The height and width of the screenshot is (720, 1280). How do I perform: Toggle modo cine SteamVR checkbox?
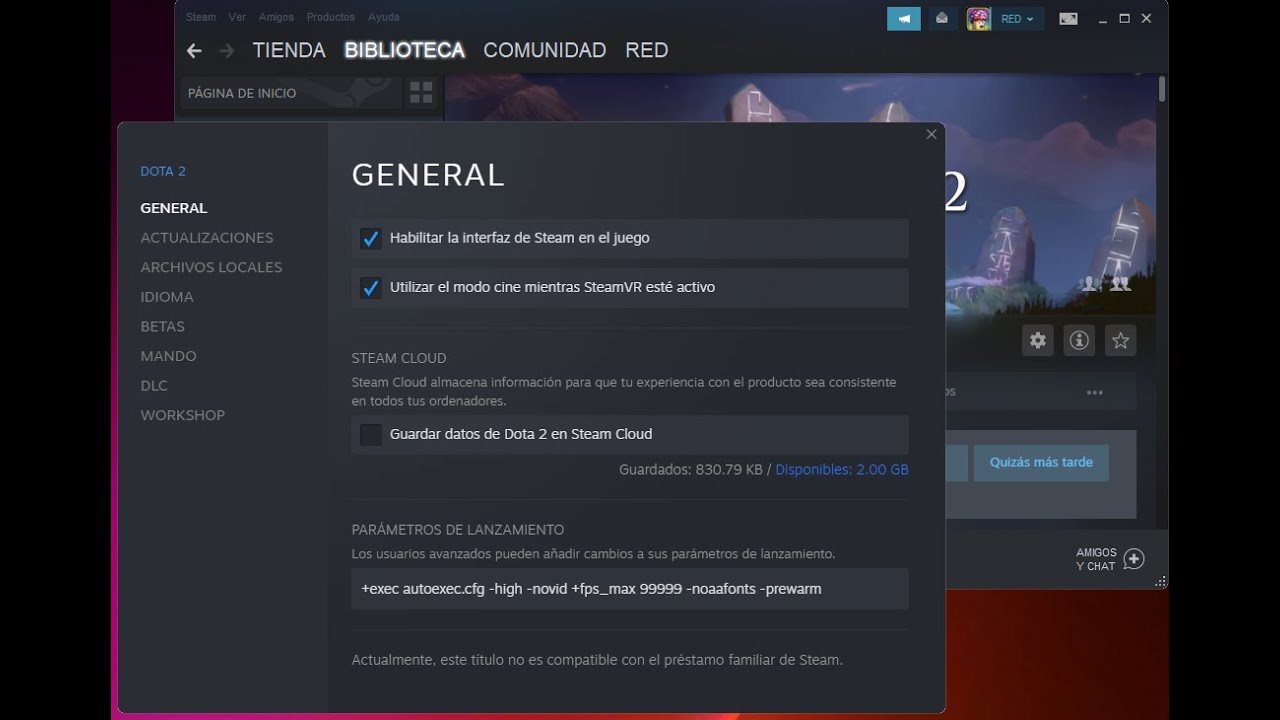click(371, 288)
